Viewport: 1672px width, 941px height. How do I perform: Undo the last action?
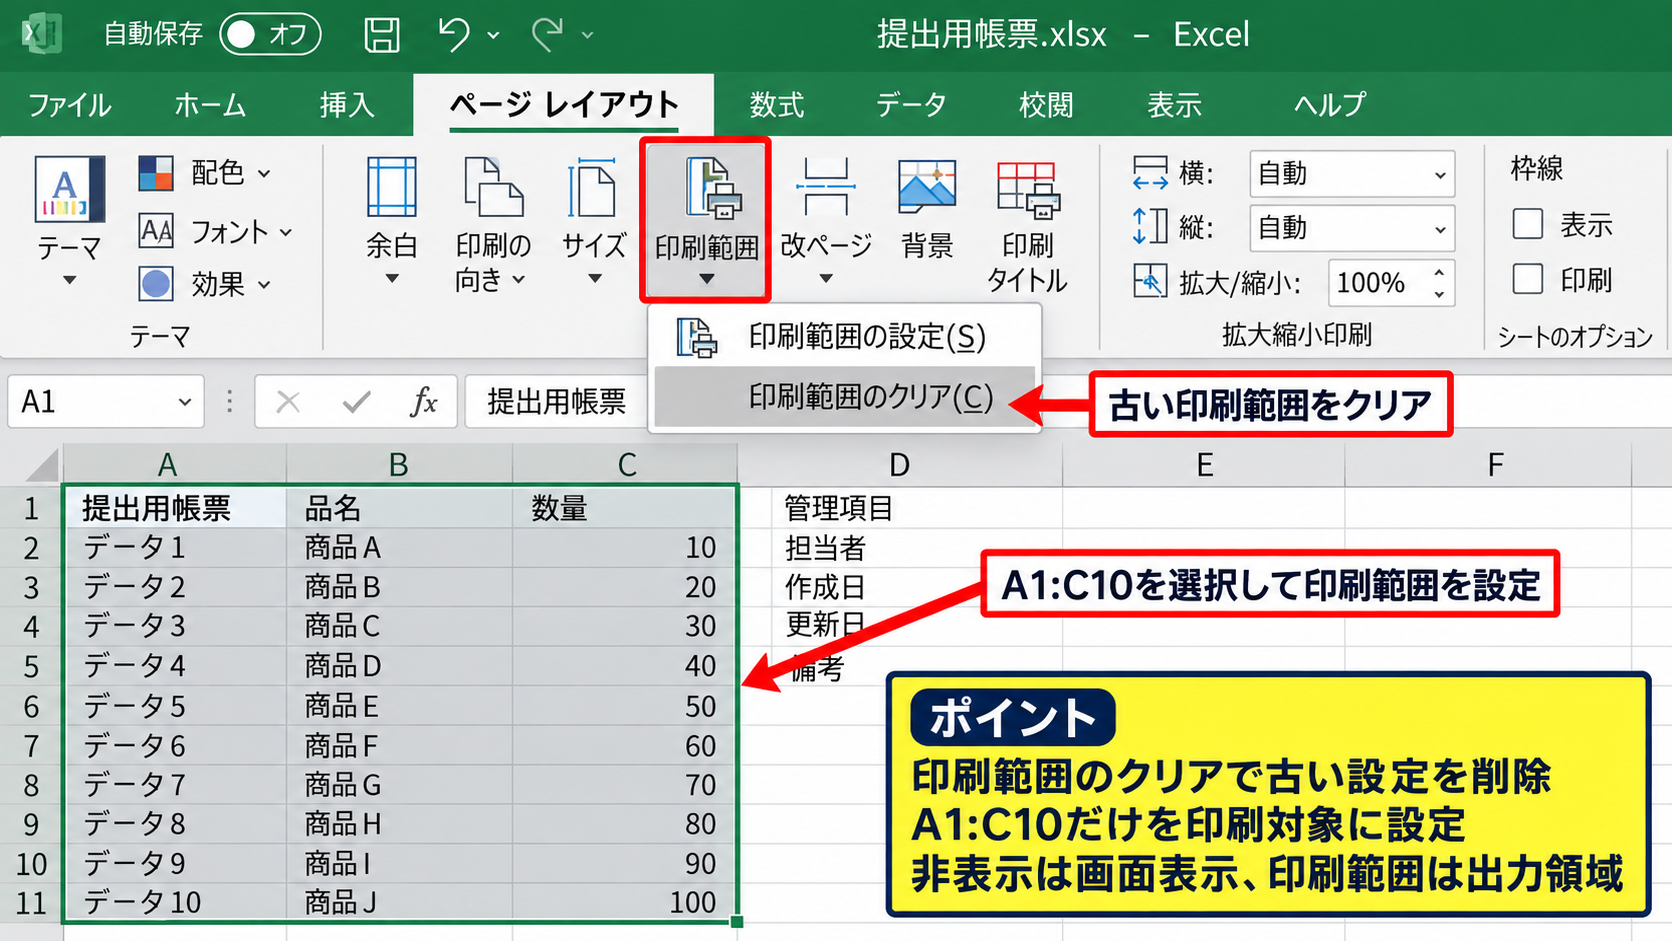pos(454,35)
